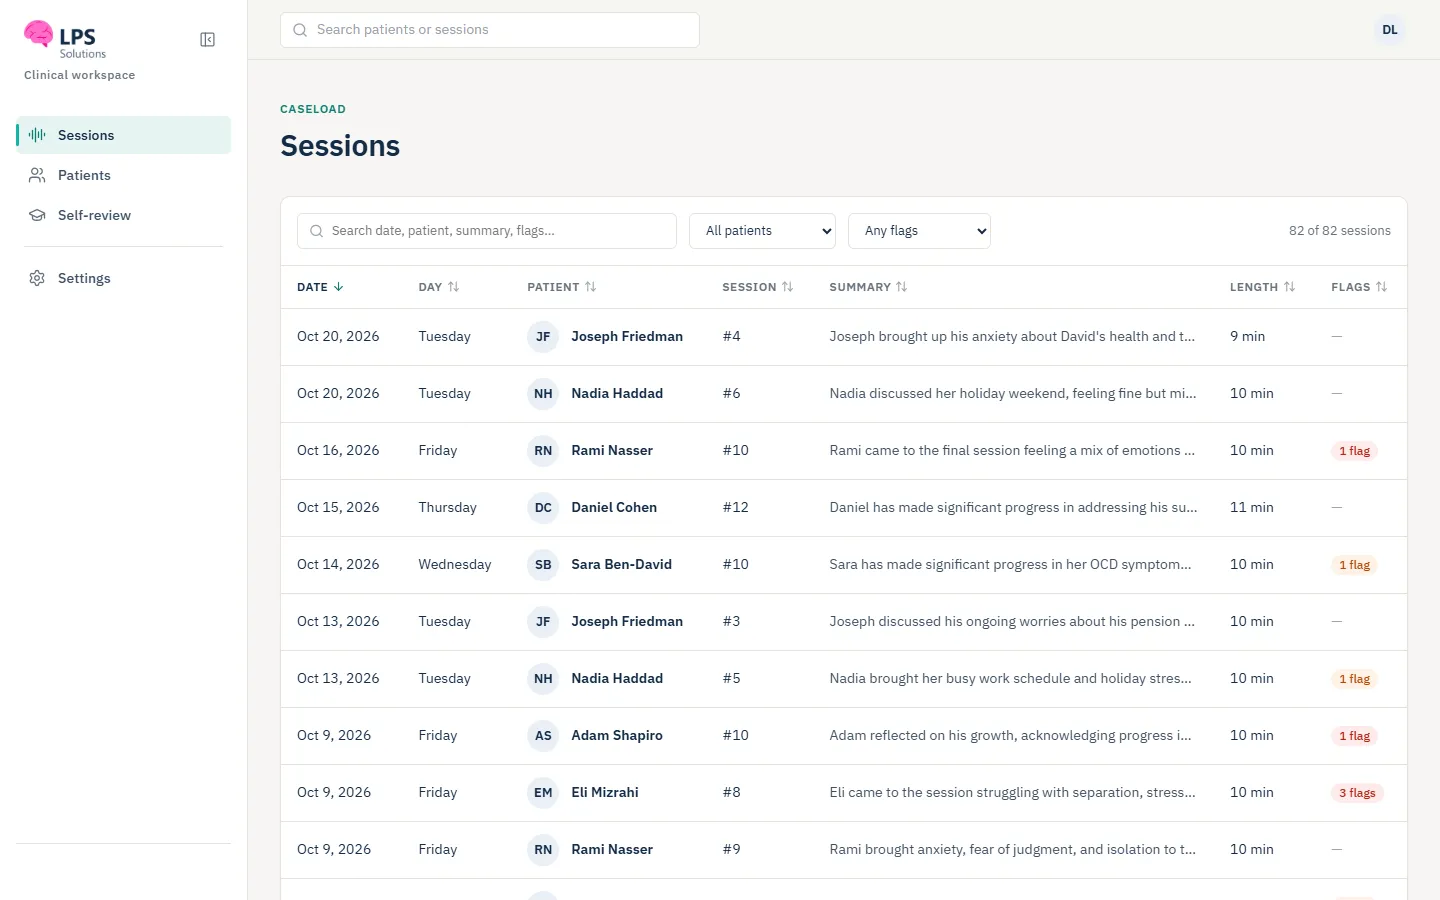Click the session filter search box
This screenshot has width=1440, height=900.
click(487, 231)
